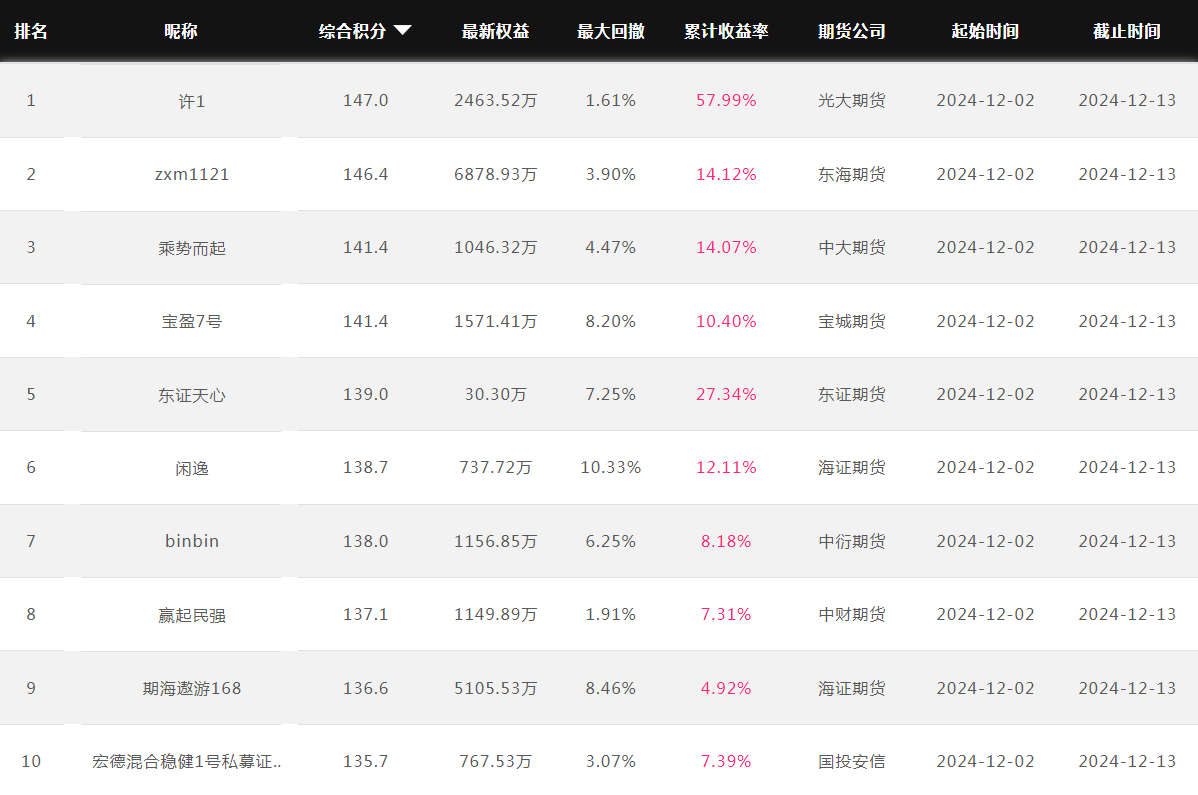
Task: Select the equity value 1046.32万
Action: coord(495,247)
